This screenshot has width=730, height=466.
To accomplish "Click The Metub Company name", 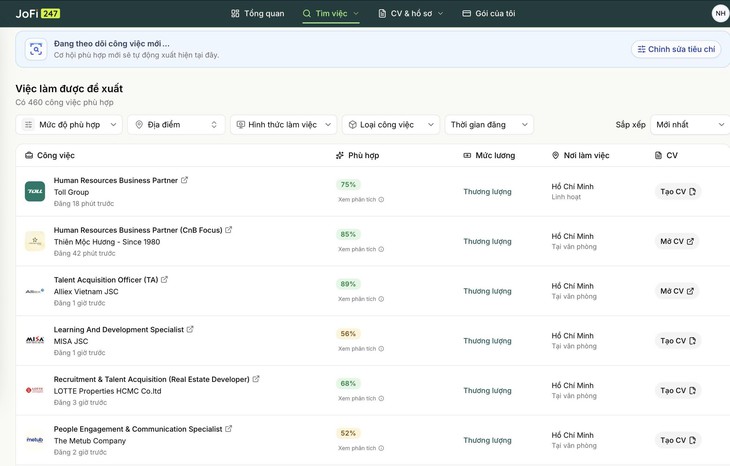I will (x=90, y=441).
